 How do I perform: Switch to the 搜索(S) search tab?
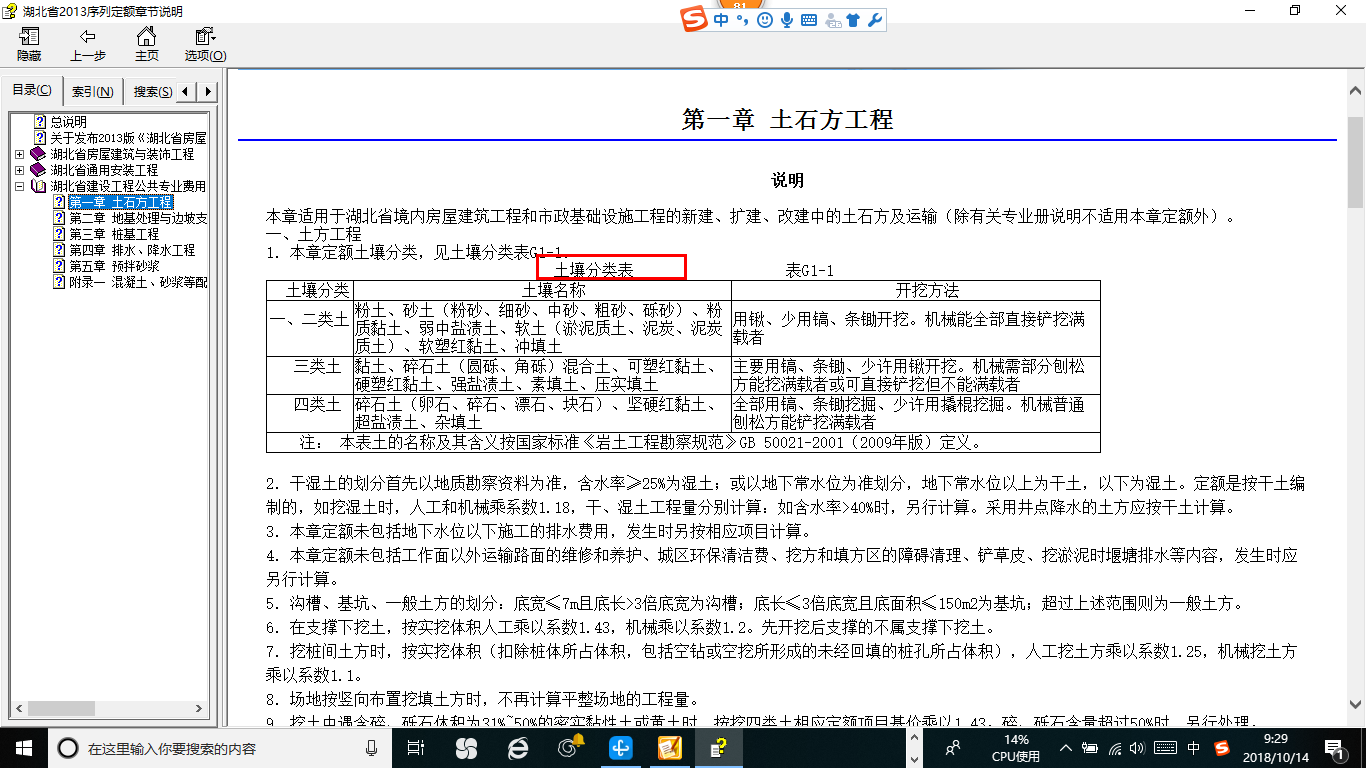(151, 91)
